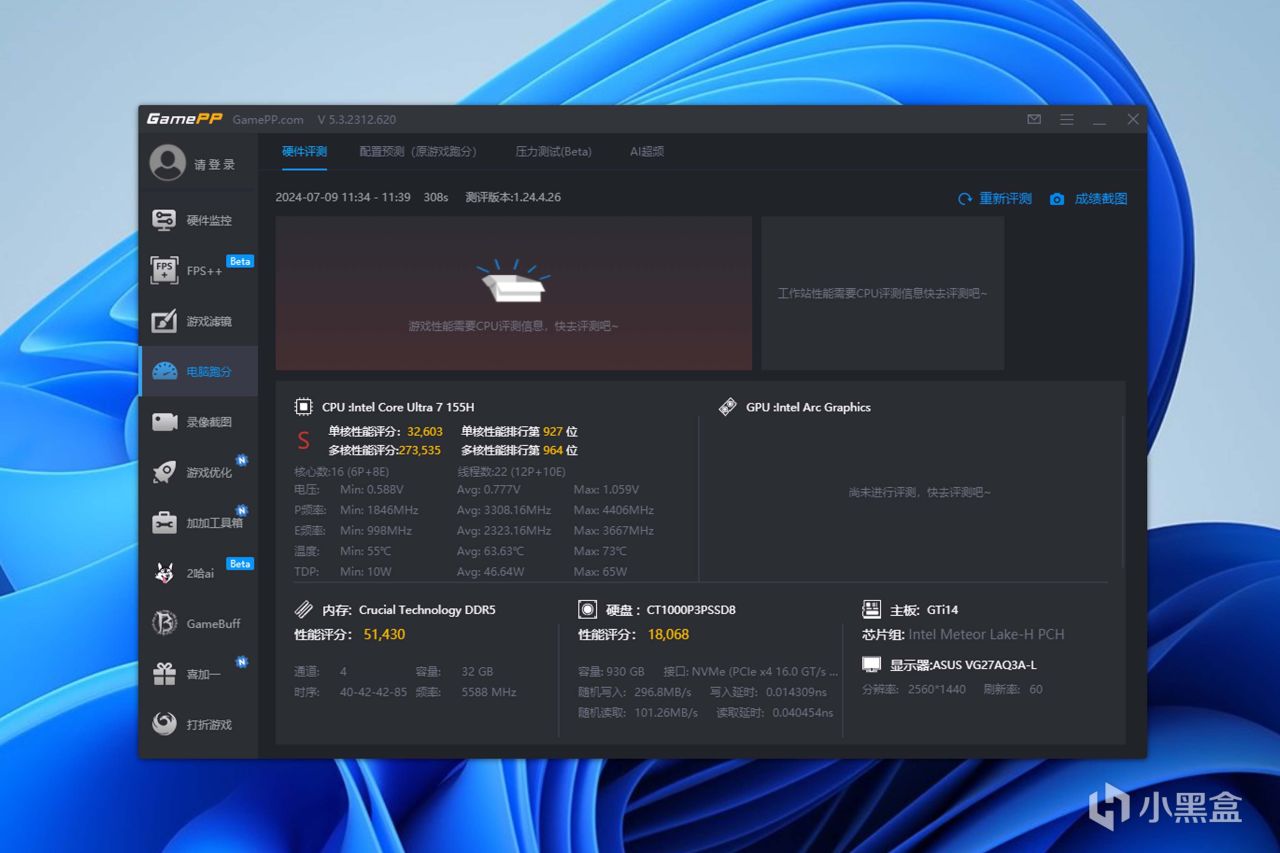Switch to the 压力测试(Beta) tab
This screenshot has width=1280, height=853.
(553, 152)
